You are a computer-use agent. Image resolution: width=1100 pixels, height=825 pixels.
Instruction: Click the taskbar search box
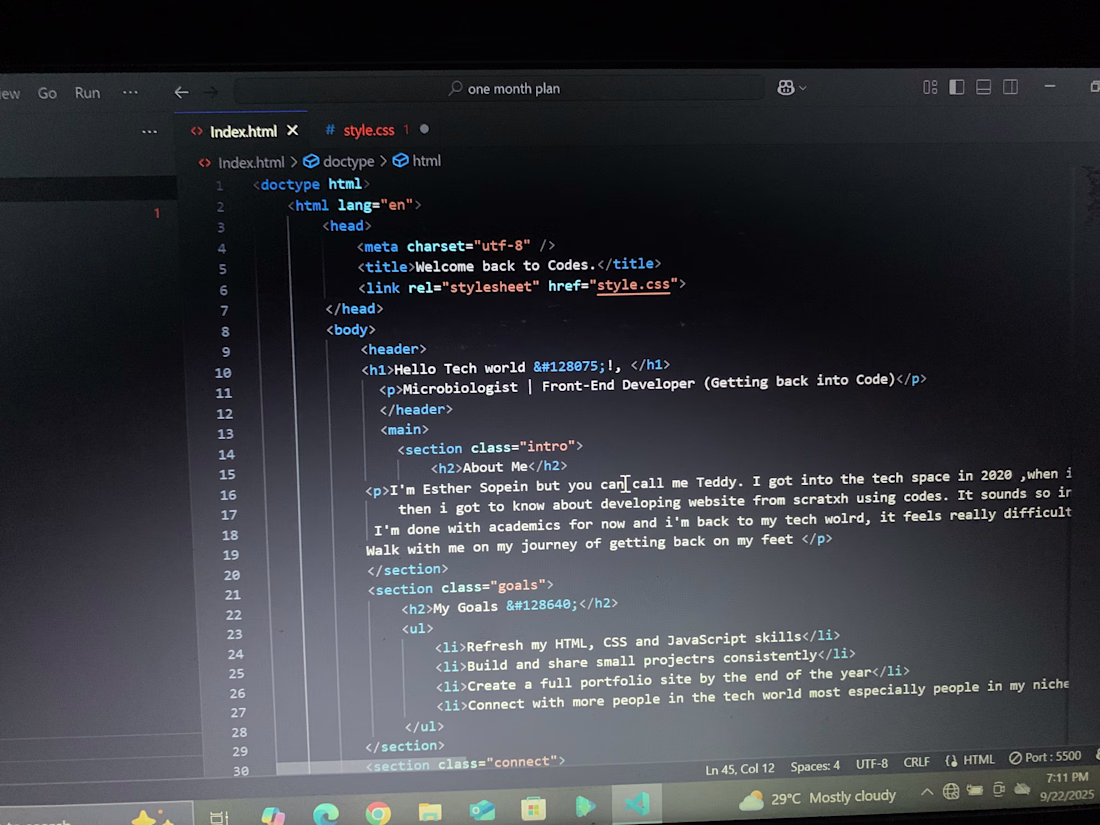coord(96,817)
